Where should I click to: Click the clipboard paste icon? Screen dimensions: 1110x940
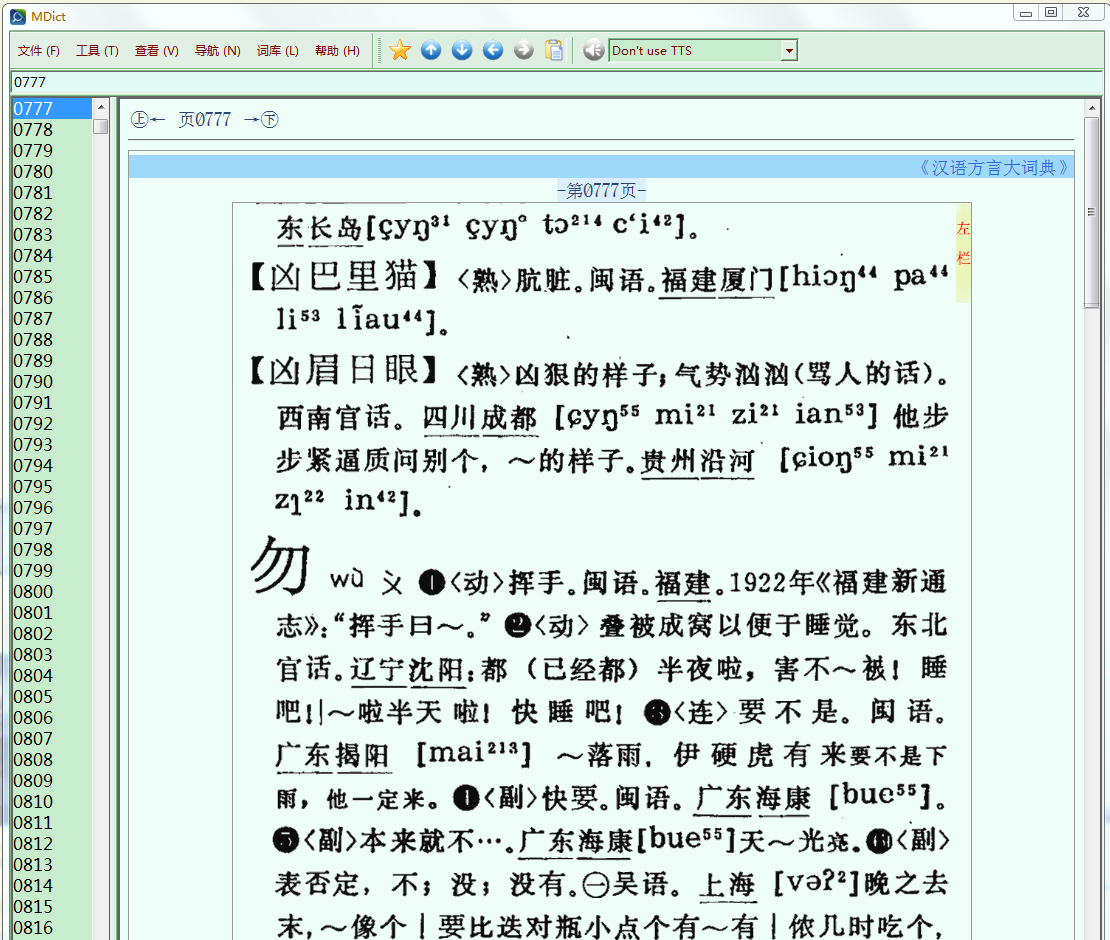click(554, 50)
